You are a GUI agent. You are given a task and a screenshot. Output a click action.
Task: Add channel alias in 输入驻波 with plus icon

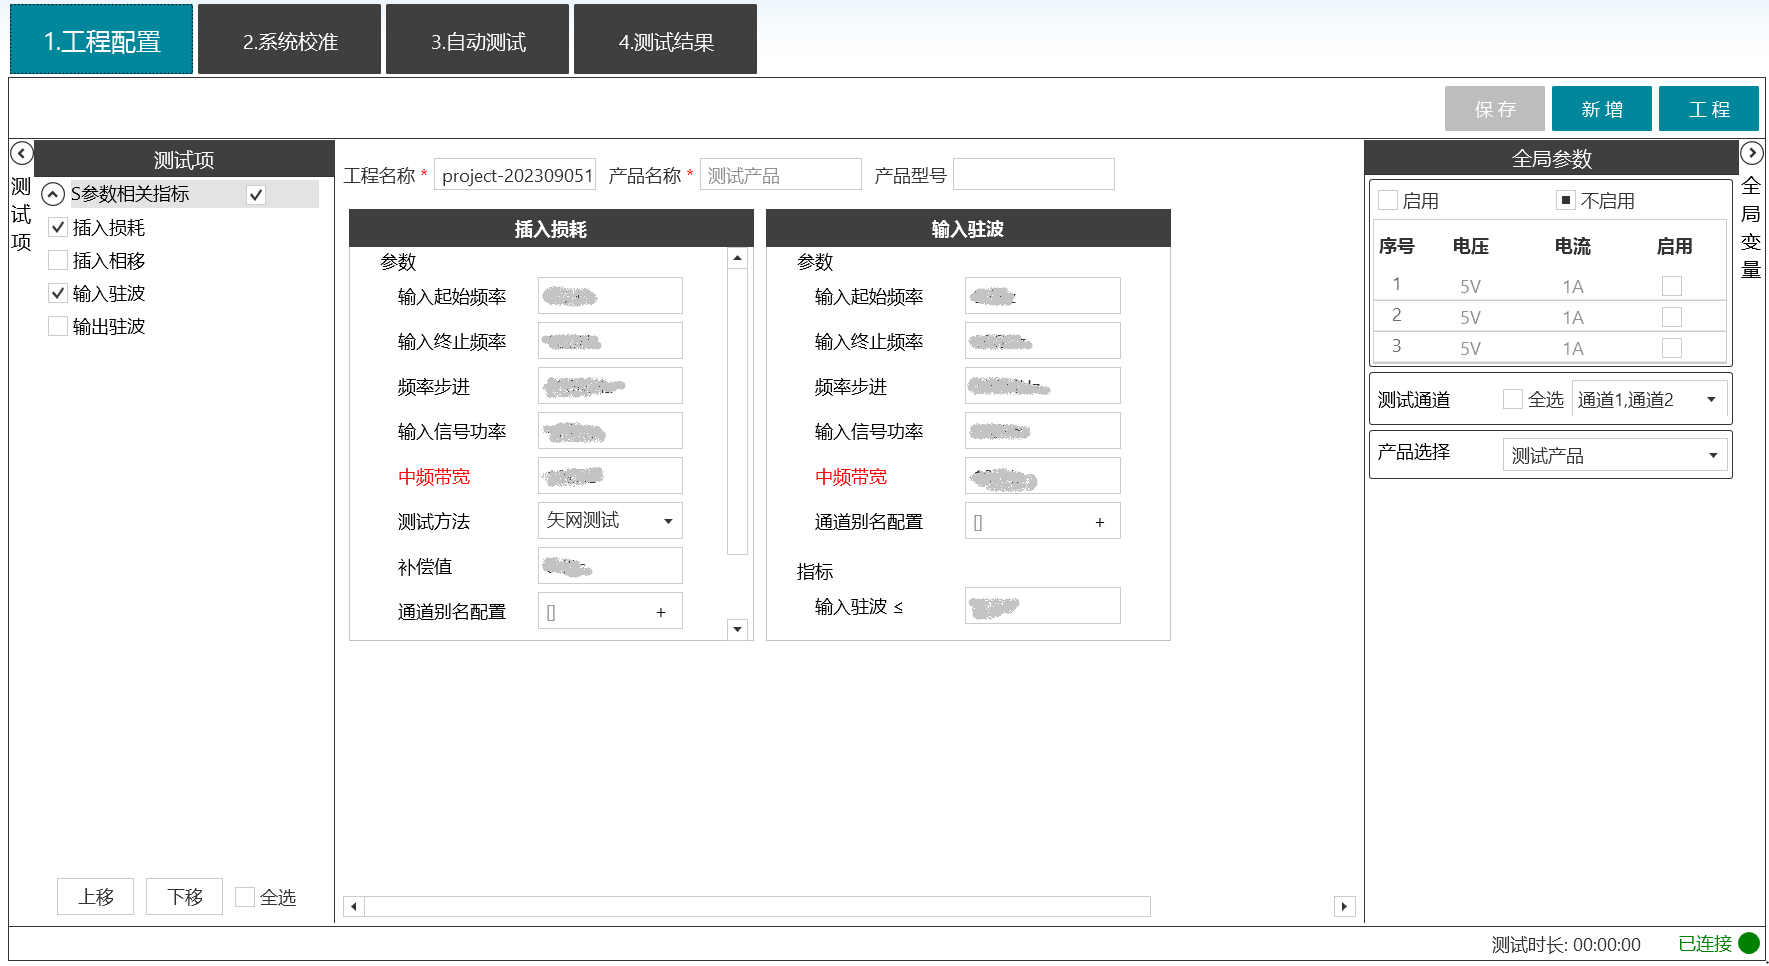pos(1100,522)
